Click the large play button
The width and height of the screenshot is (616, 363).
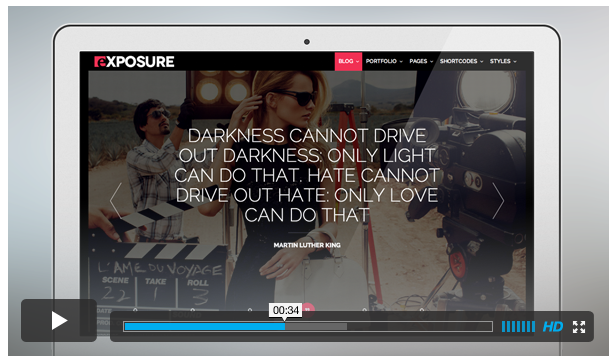[x=59, y=321]
